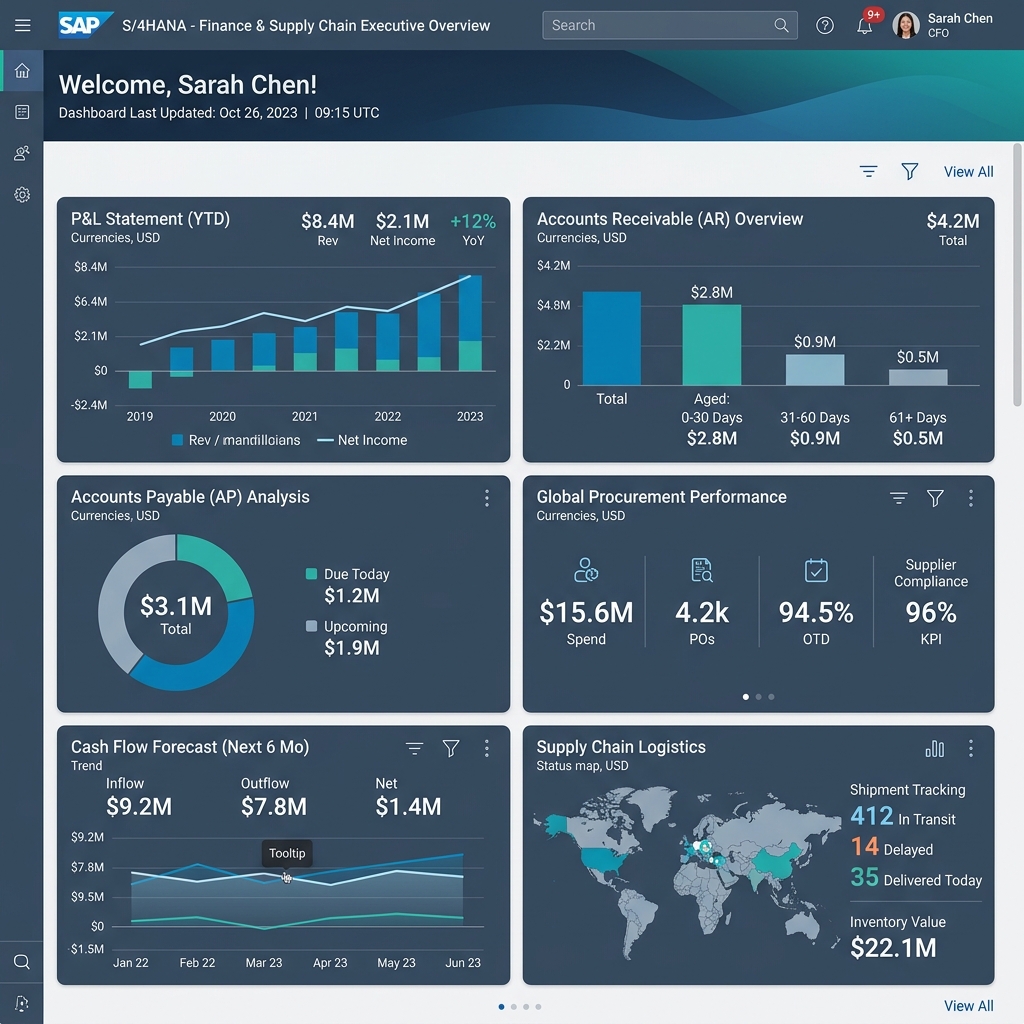Screen dimensions: 1024x1024
Task: Click the page vertical scrollbar
Action: 1017,274
